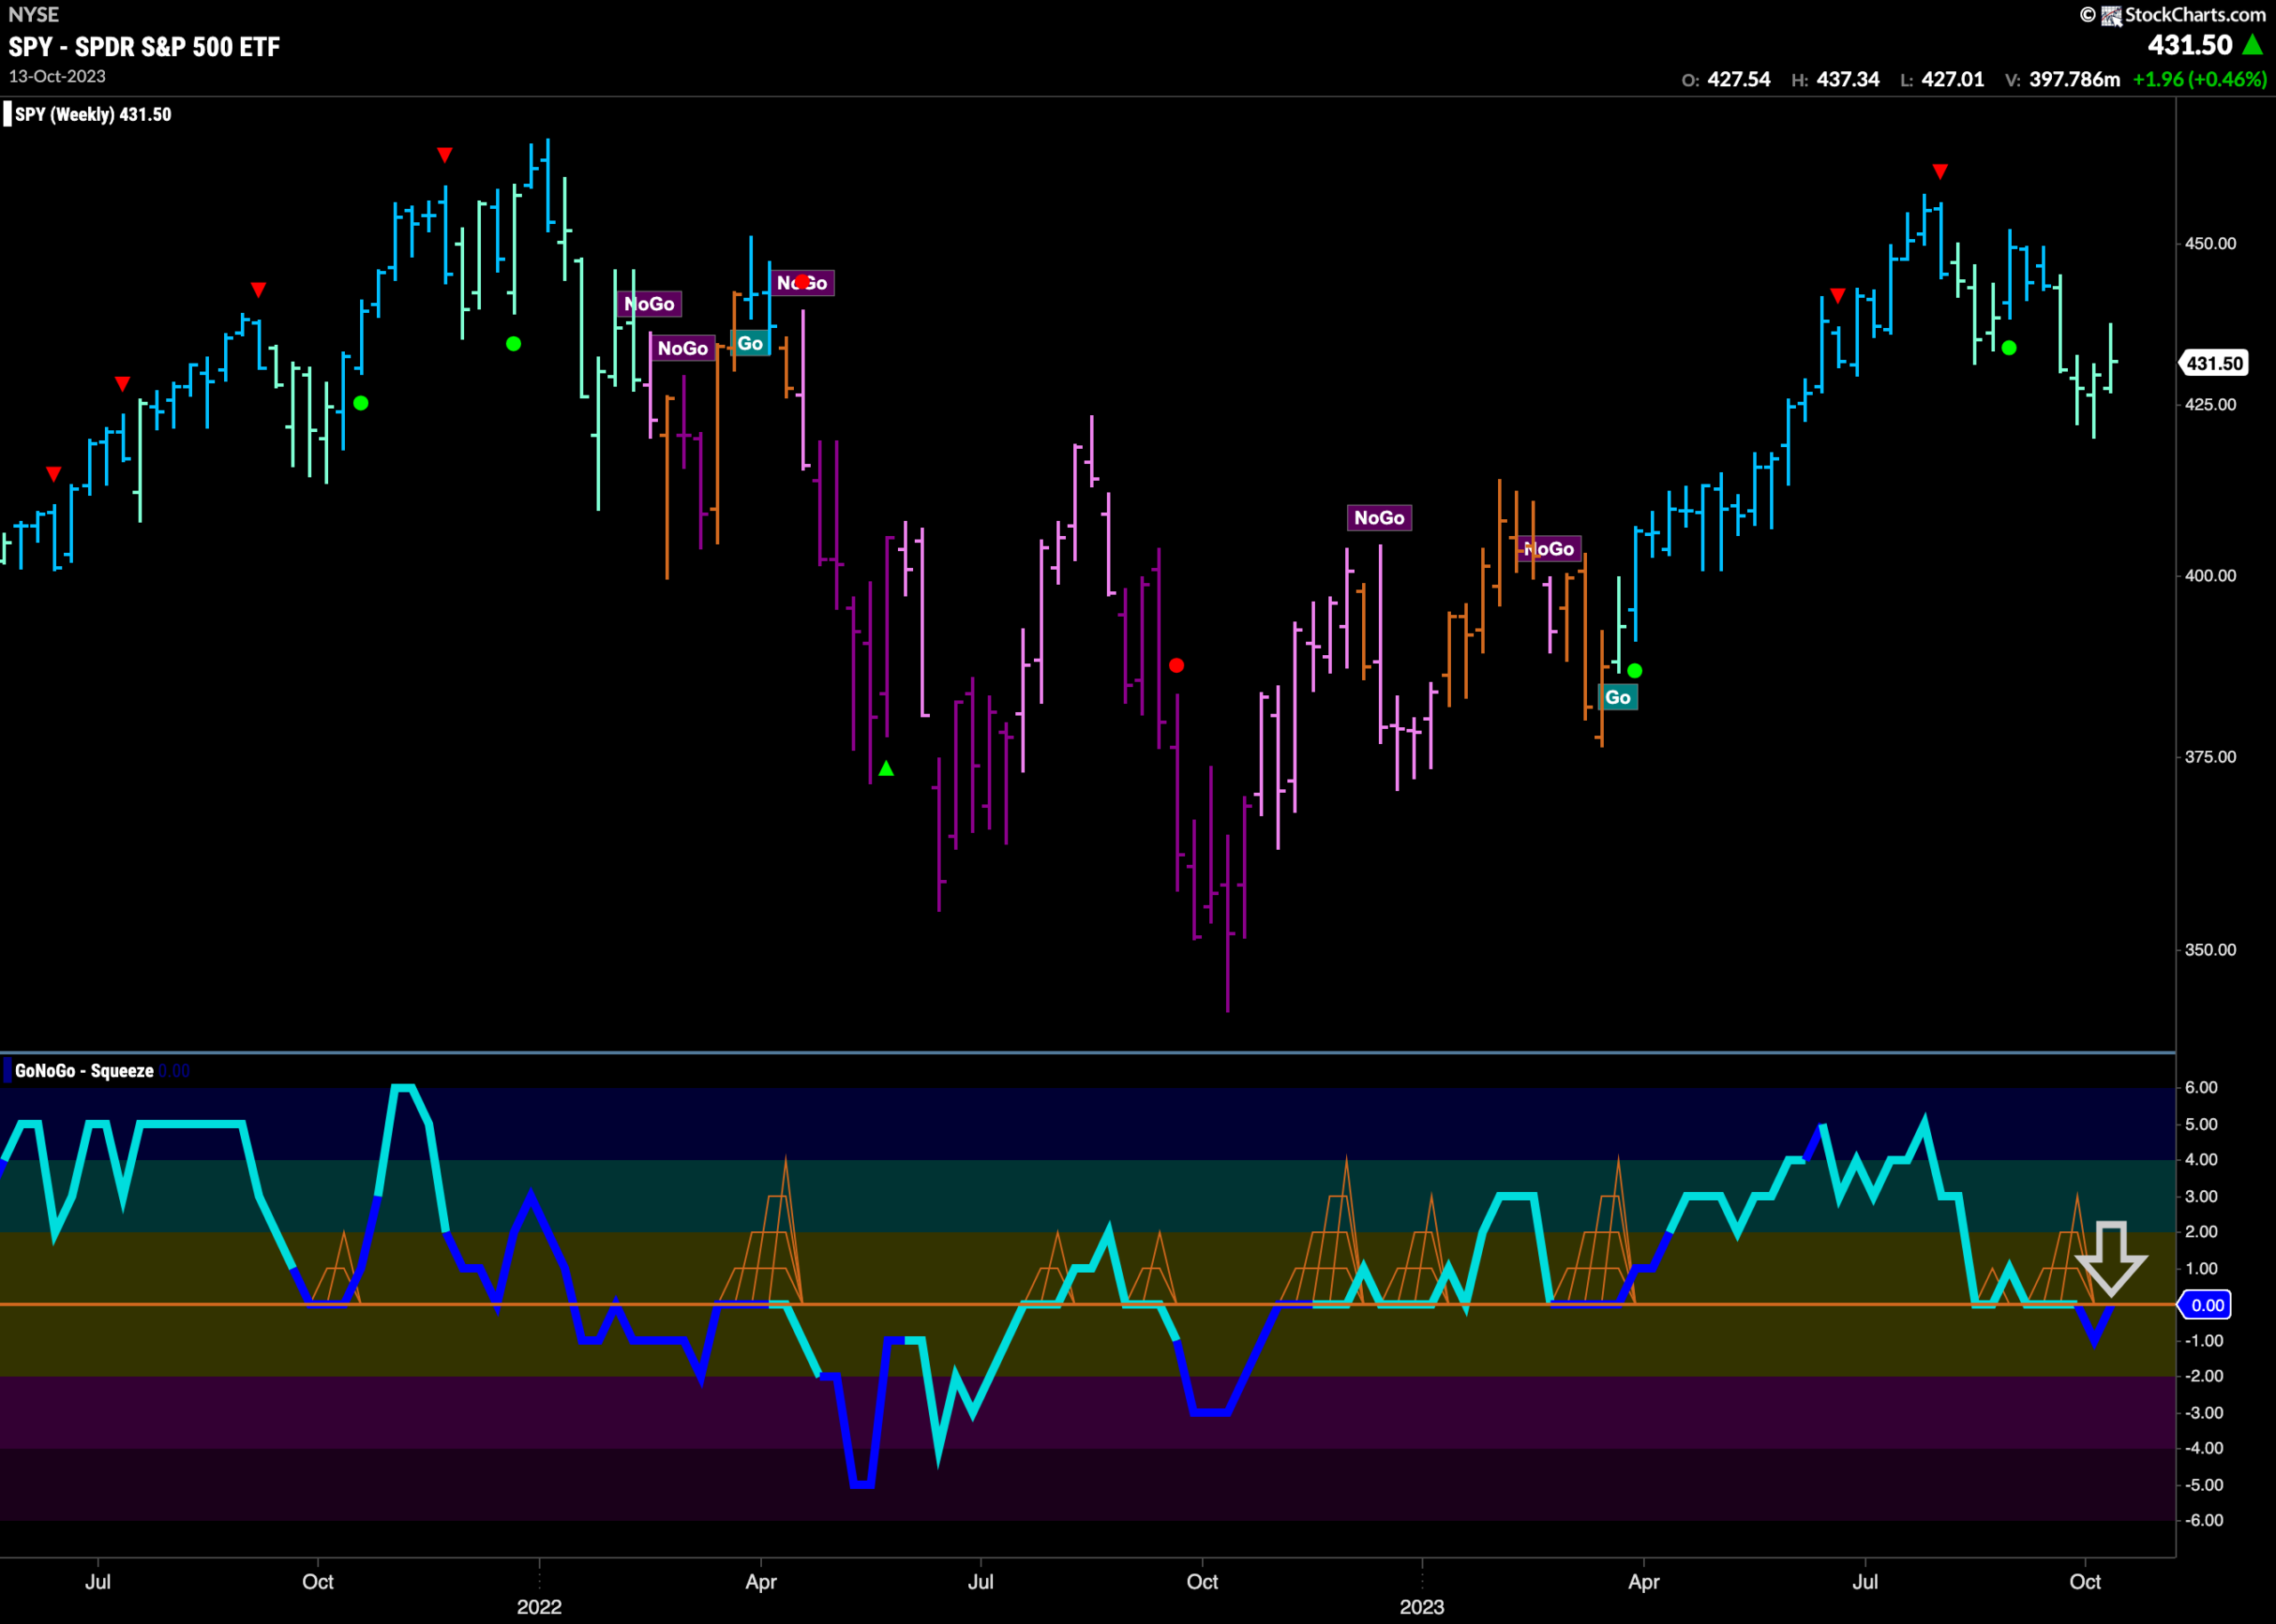
Task: Click the red dot near October 2022
Action: click(x=1176, y=665)
